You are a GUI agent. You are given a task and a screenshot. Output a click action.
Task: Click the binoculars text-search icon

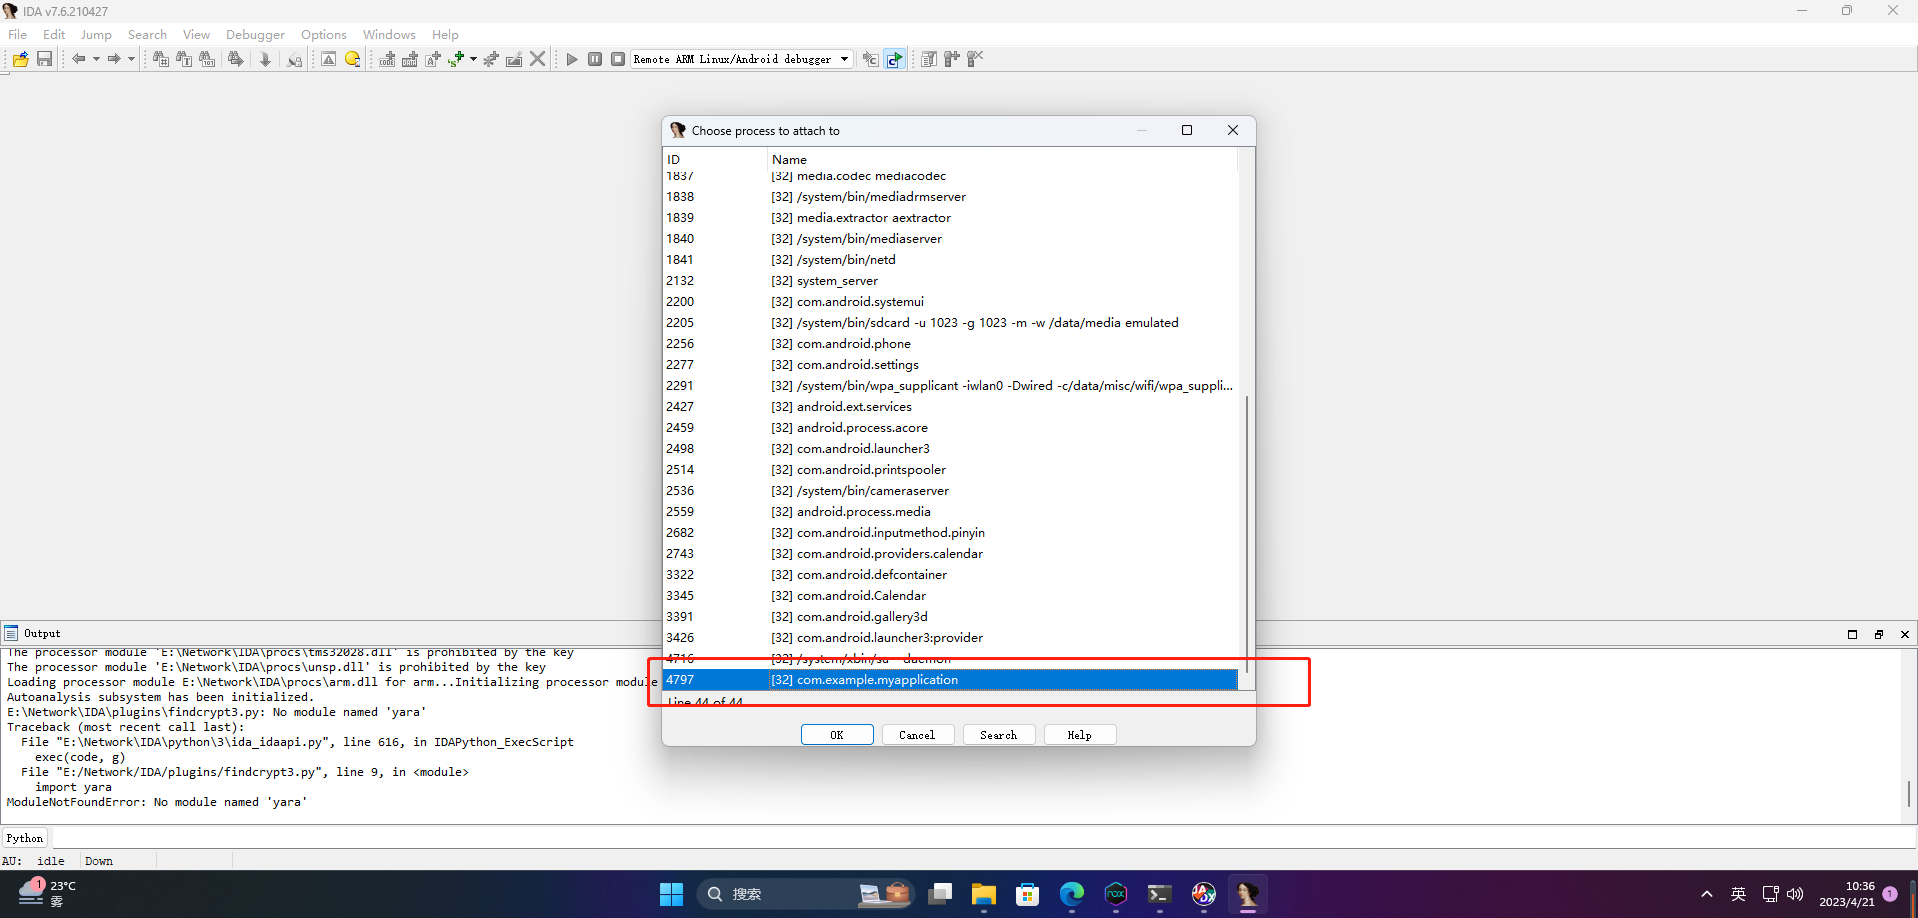[184, 59]
